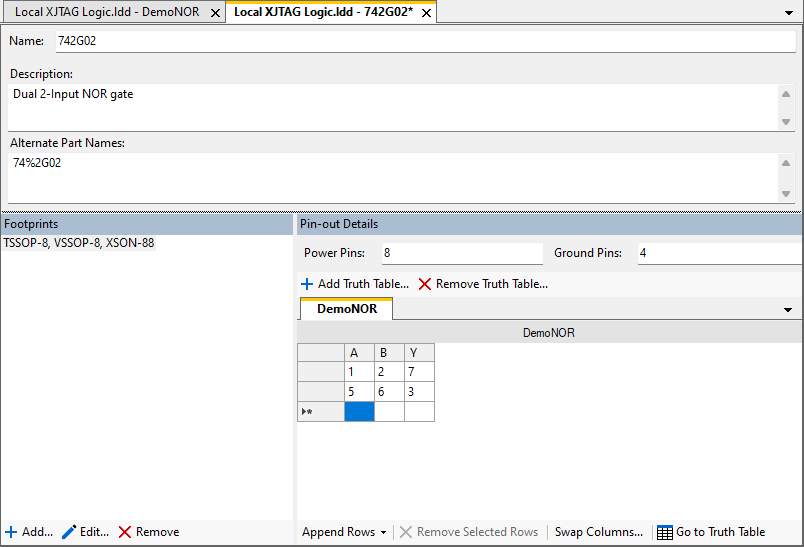Viewport: 804px width, 547px height.
Task: Select the cell with value 7 in column Y
Action: point(419,372)
